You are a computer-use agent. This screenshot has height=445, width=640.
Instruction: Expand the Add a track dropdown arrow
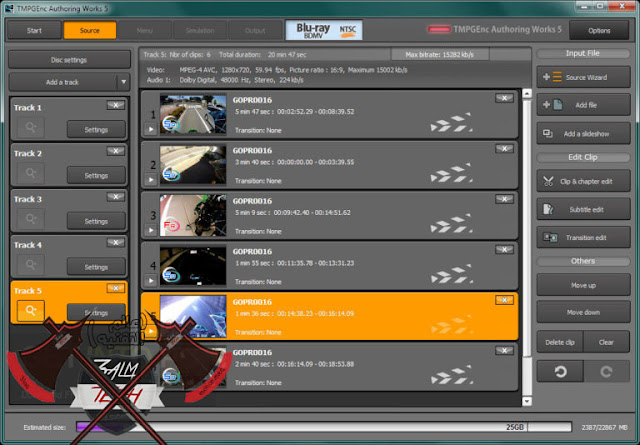pos(123,82)
